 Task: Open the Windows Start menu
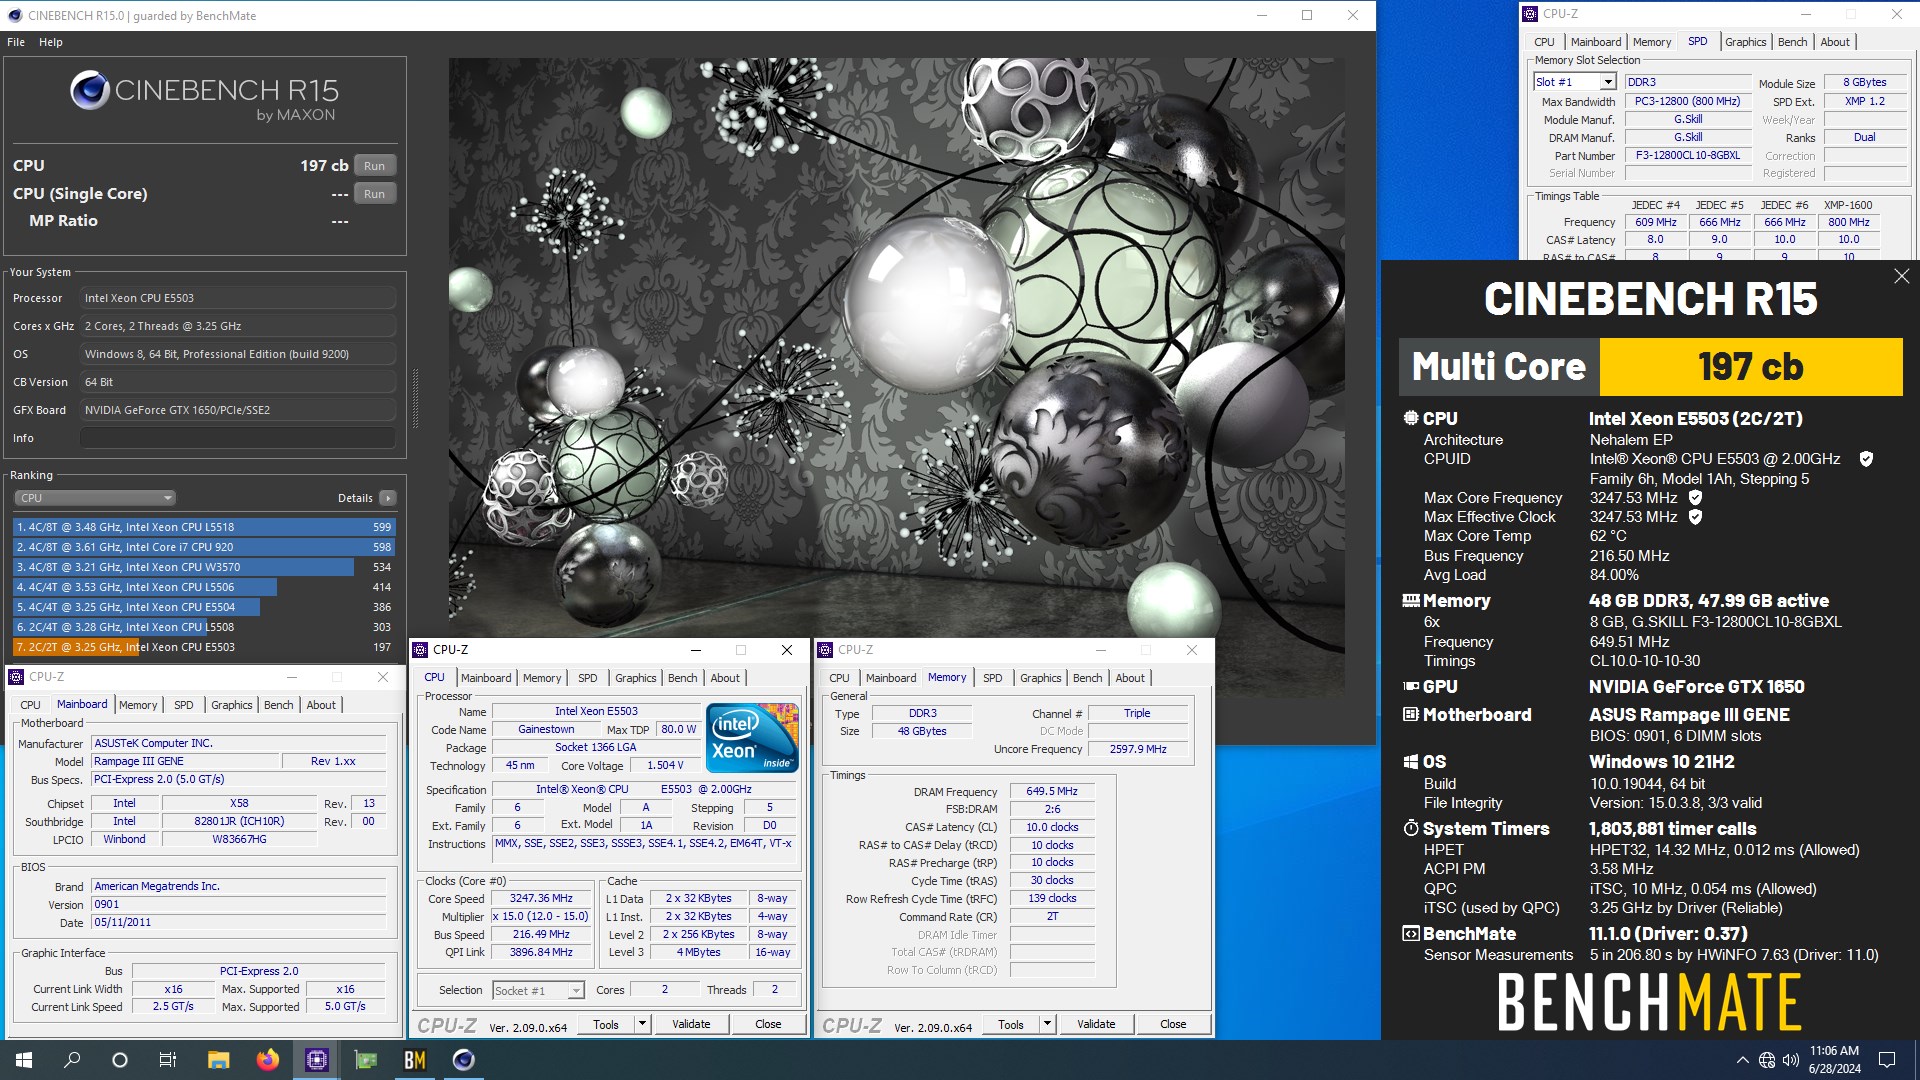23,1060
